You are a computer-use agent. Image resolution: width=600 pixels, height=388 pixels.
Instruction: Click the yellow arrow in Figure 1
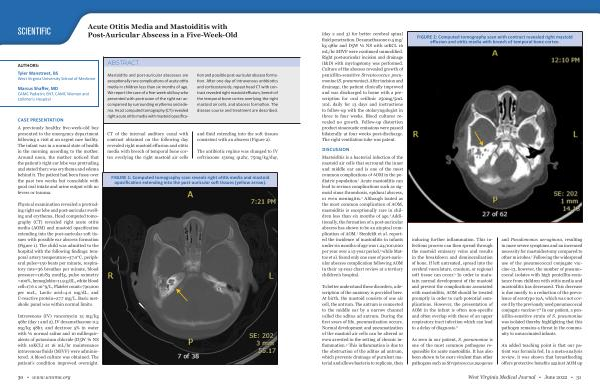coord(182,295)
